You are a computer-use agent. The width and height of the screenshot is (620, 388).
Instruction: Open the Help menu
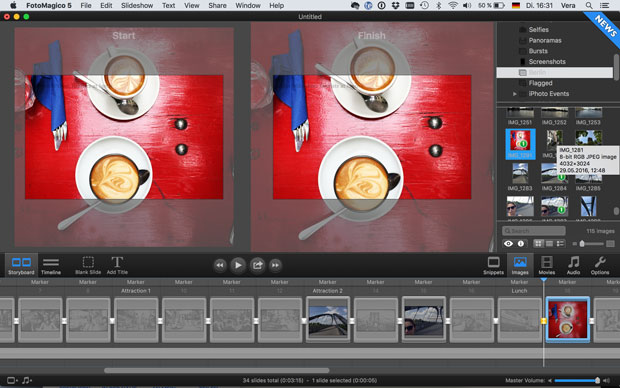(276, 6)
